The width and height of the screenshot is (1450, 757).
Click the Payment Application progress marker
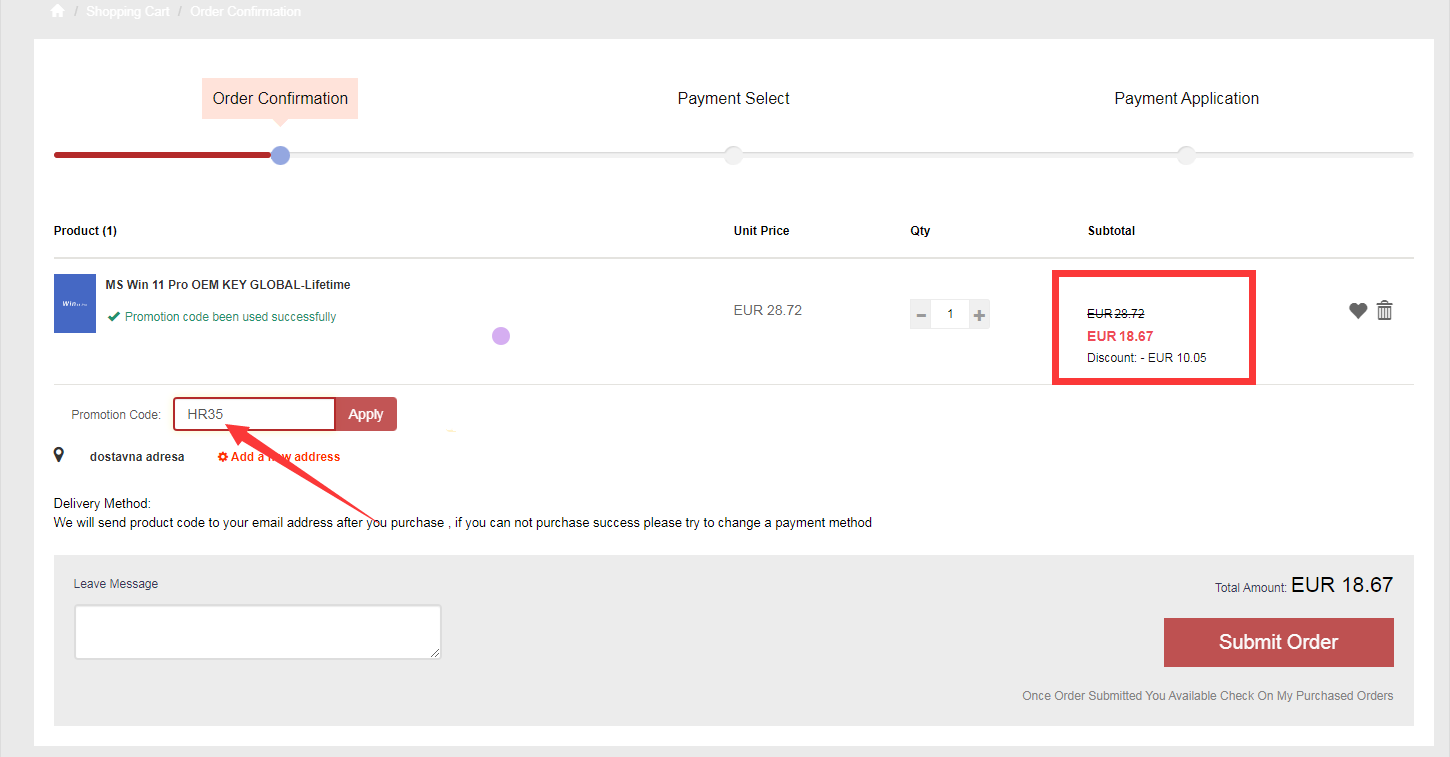[x=1186, y=155]
